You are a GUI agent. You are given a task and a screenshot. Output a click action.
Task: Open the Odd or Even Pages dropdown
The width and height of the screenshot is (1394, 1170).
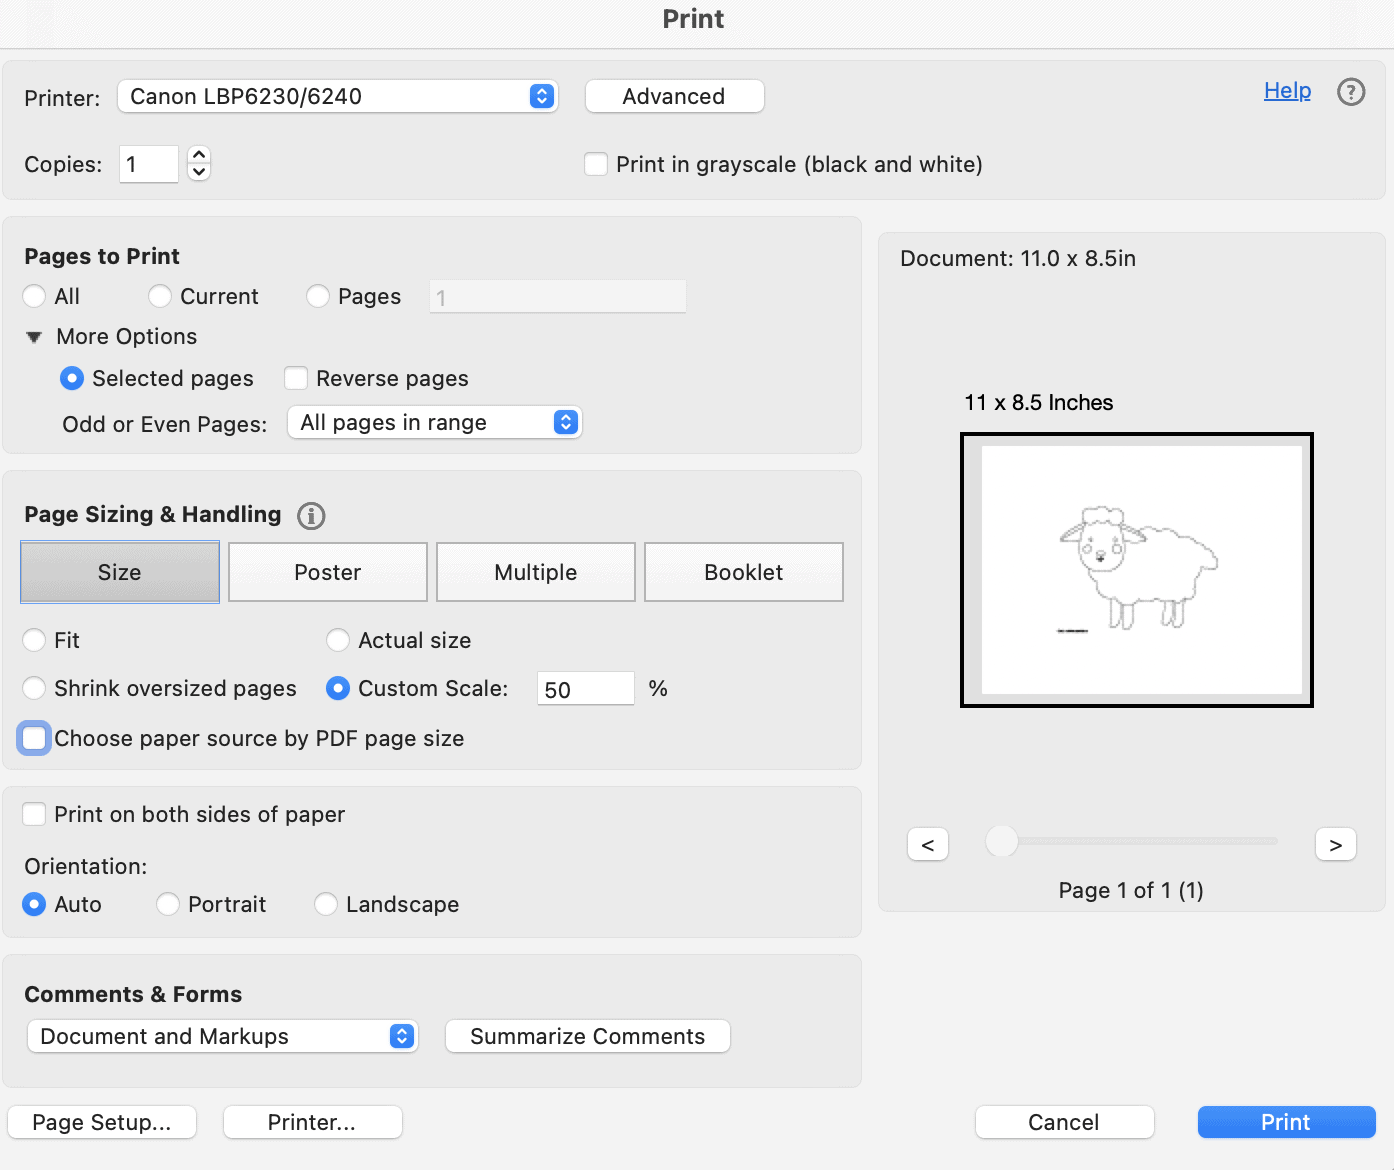click(434, 422)
